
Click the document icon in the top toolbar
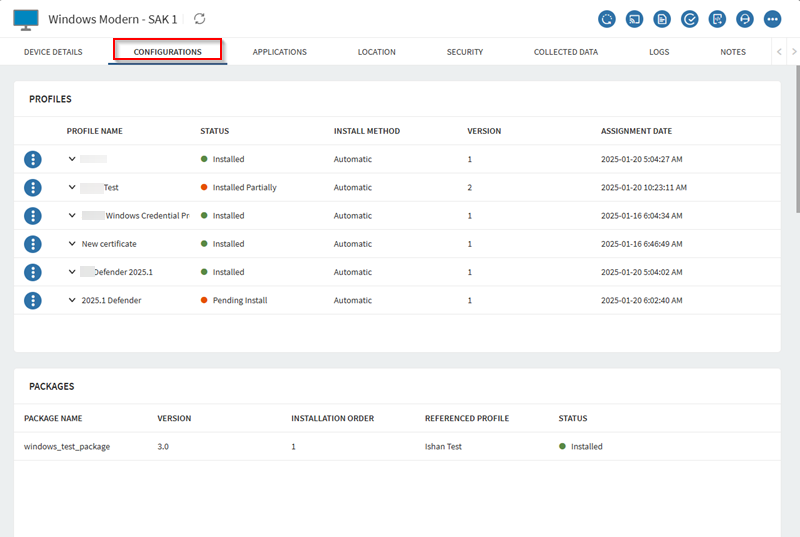tap(662, 19)
